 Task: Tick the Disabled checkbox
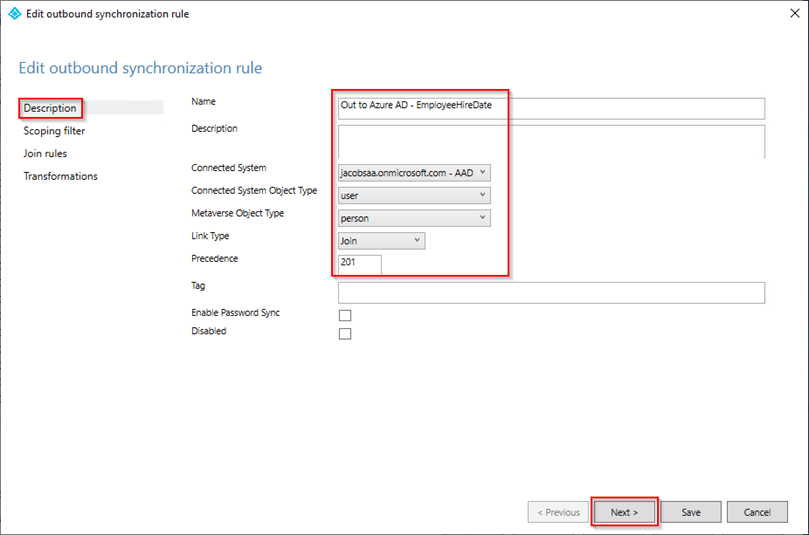click(345, 334)
